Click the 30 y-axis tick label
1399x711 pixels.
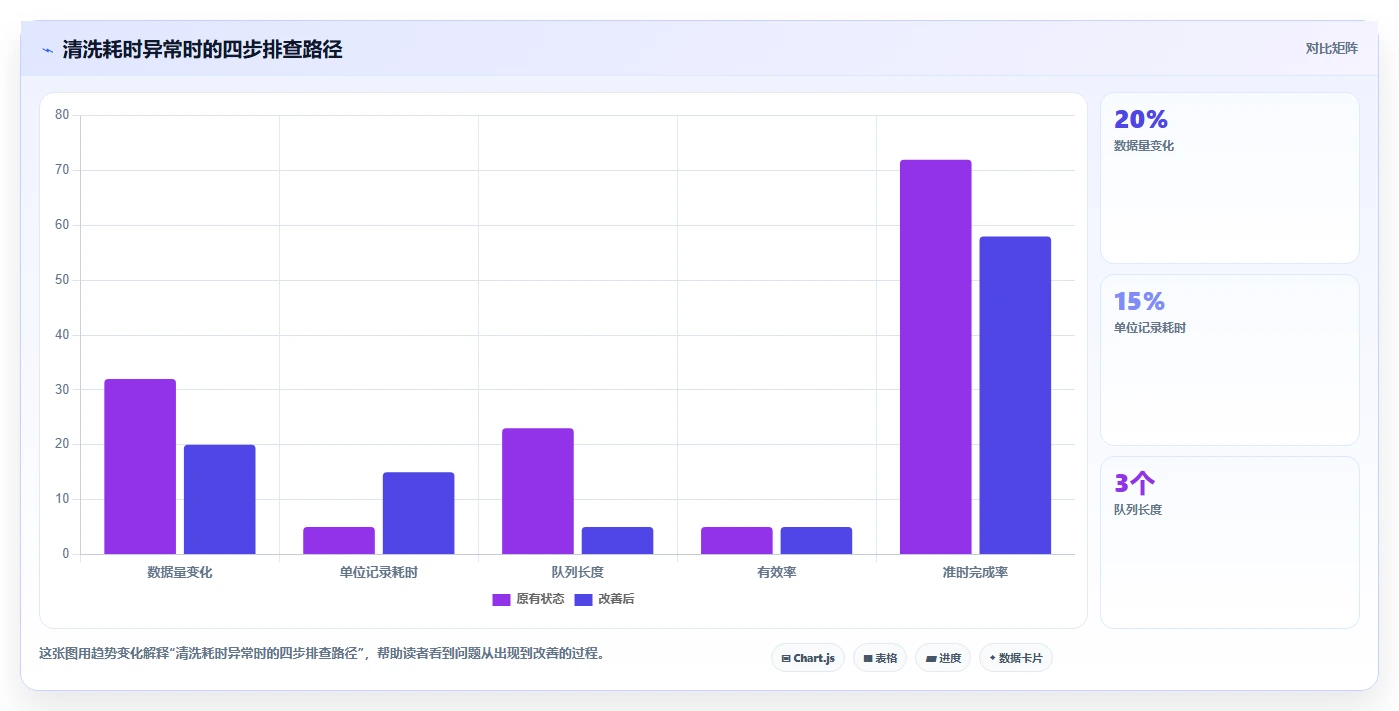click(62, 390)
